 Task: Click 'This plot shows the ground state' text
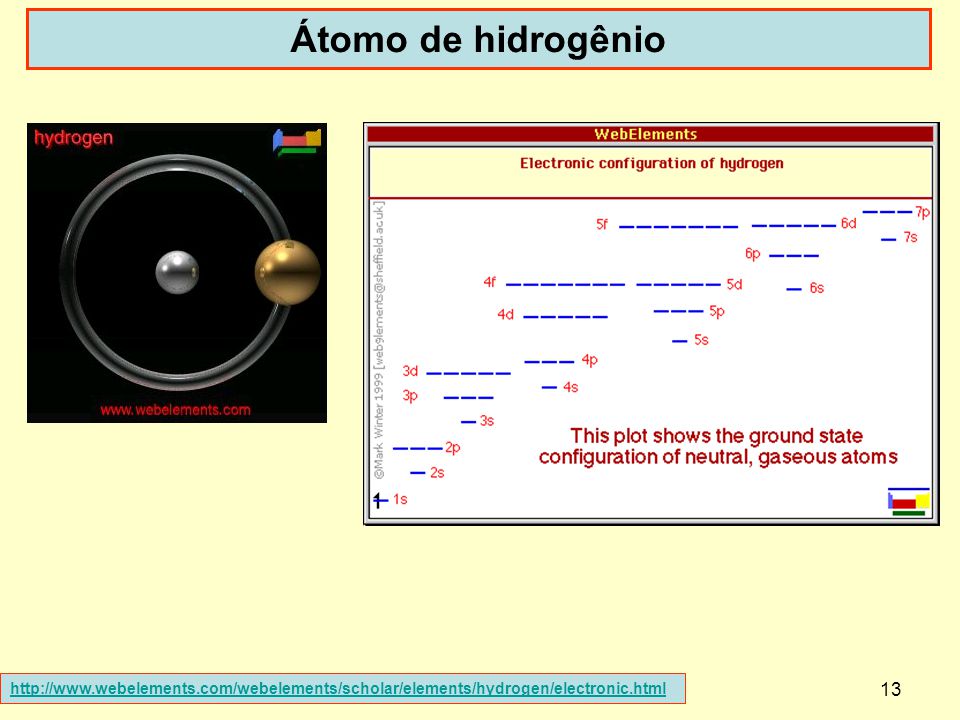[x=716, y=435]
